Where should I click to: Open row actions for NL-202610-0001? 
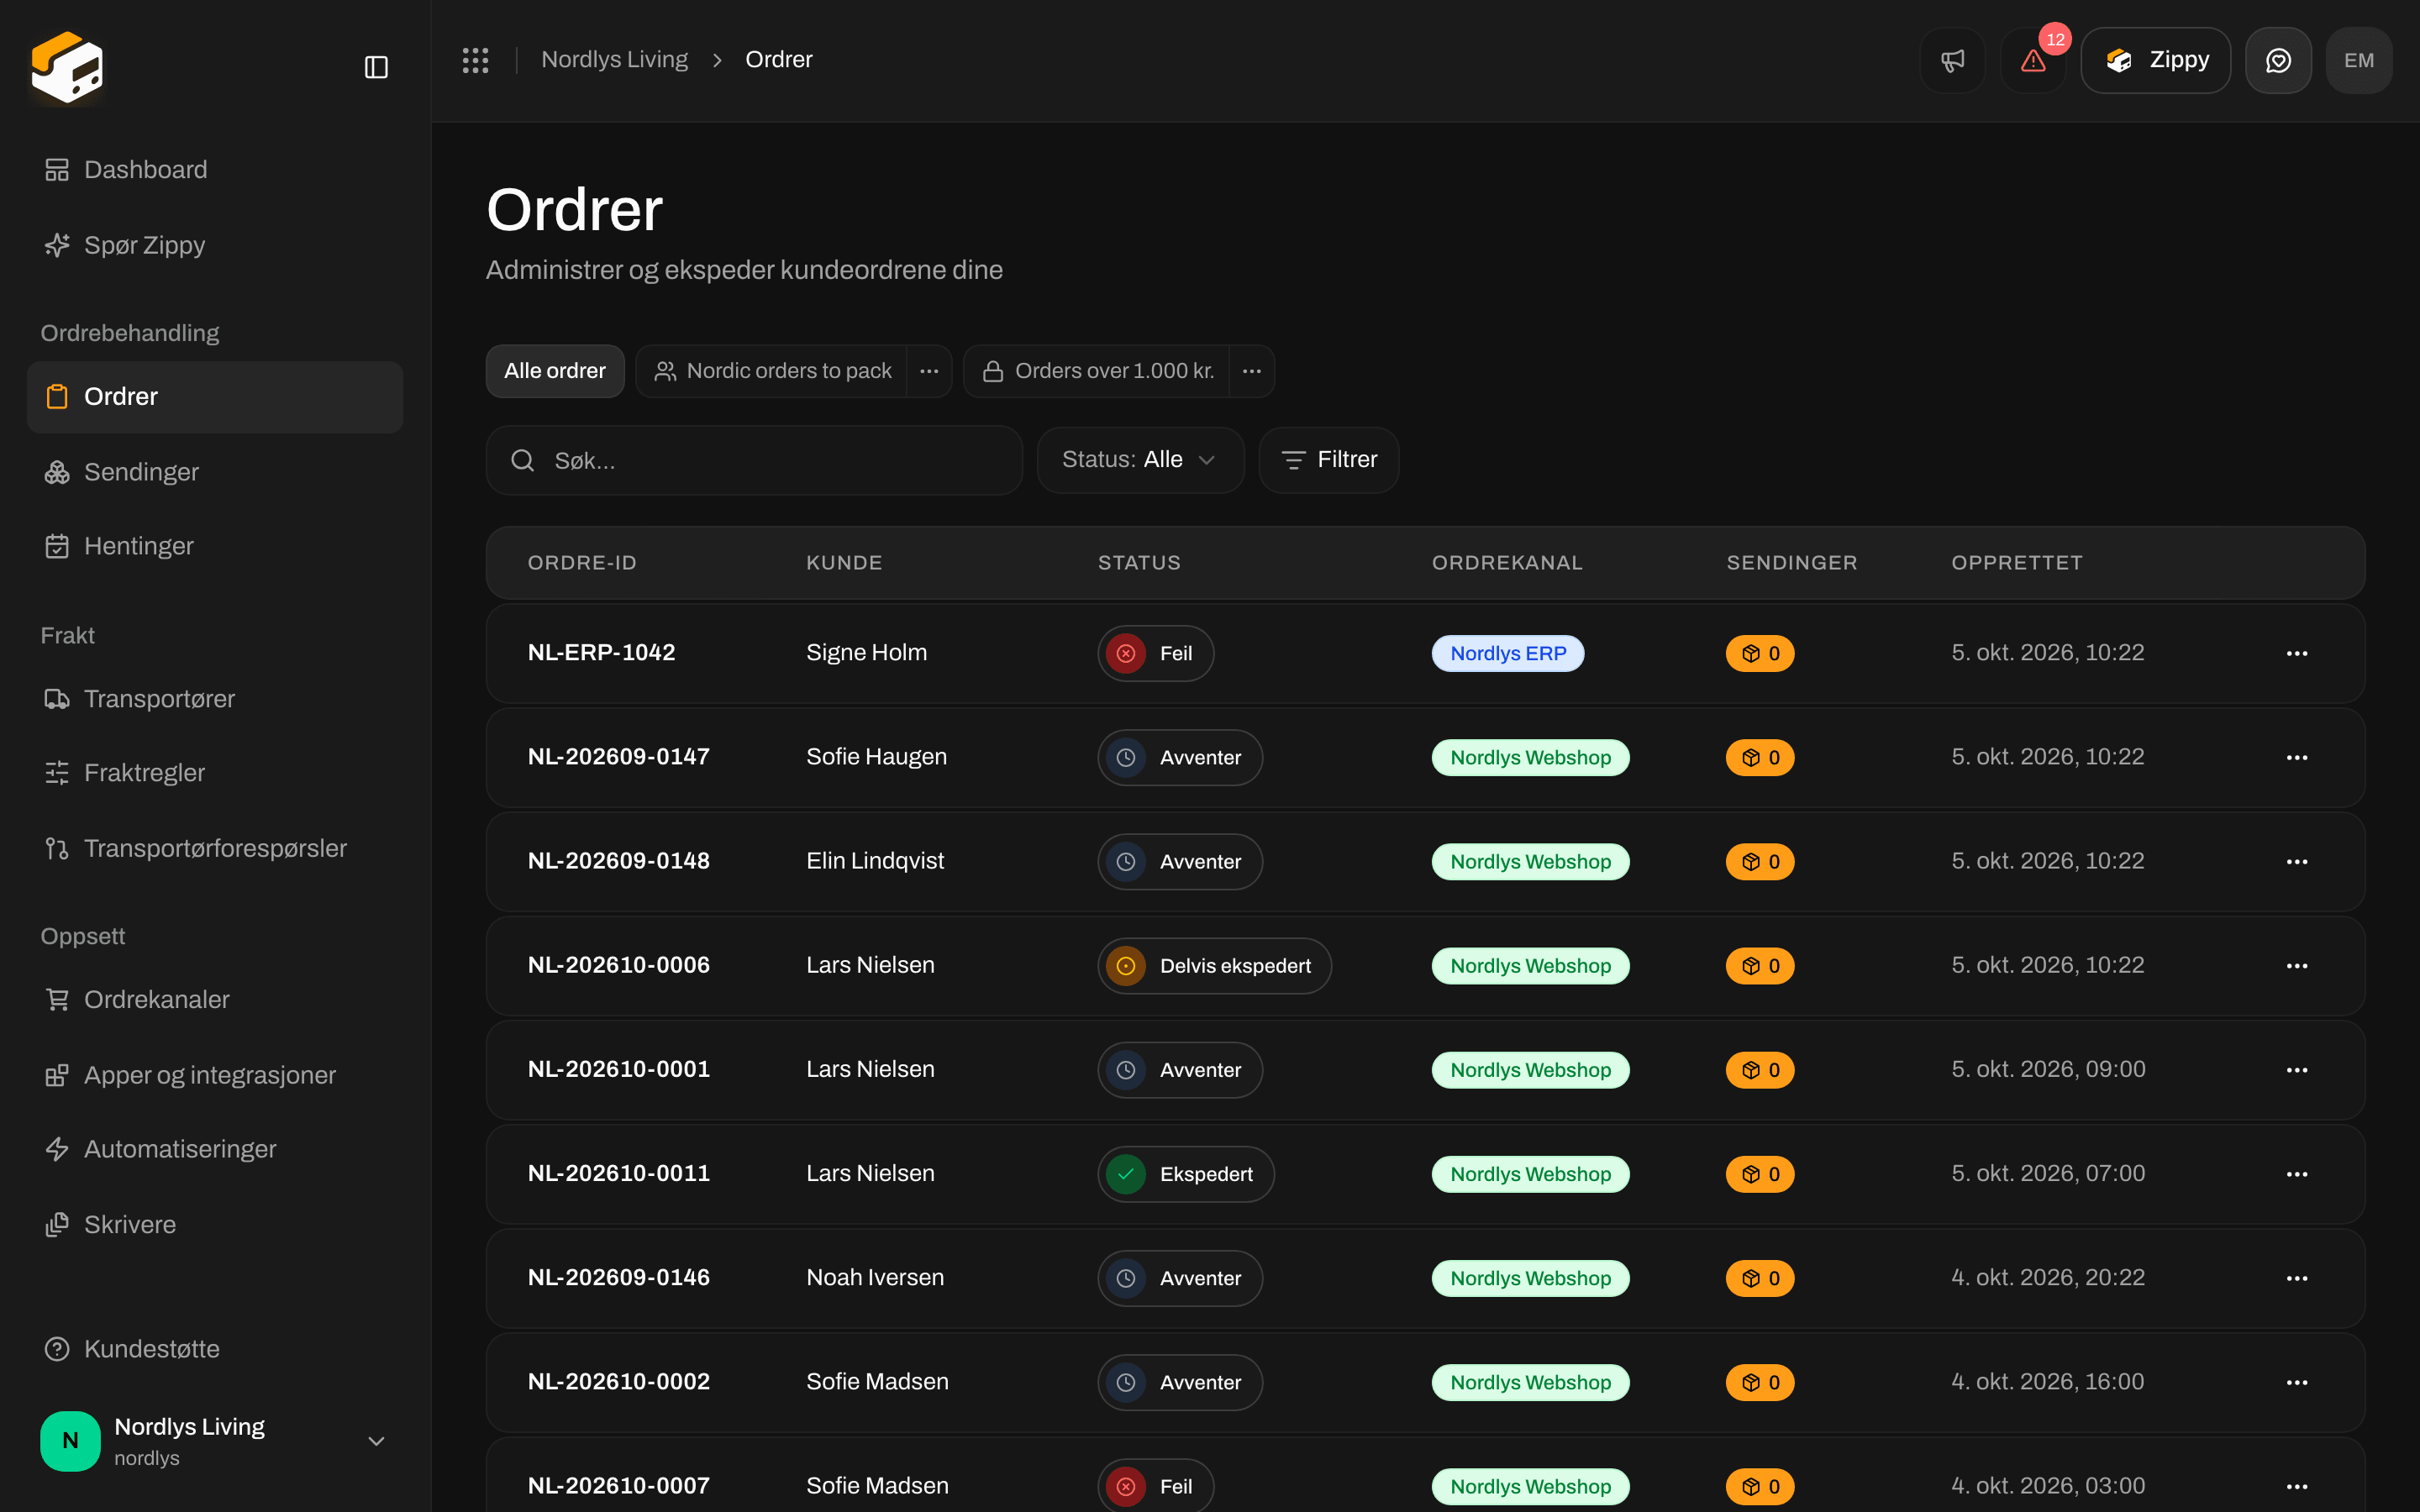(x=2297, y=1069)
